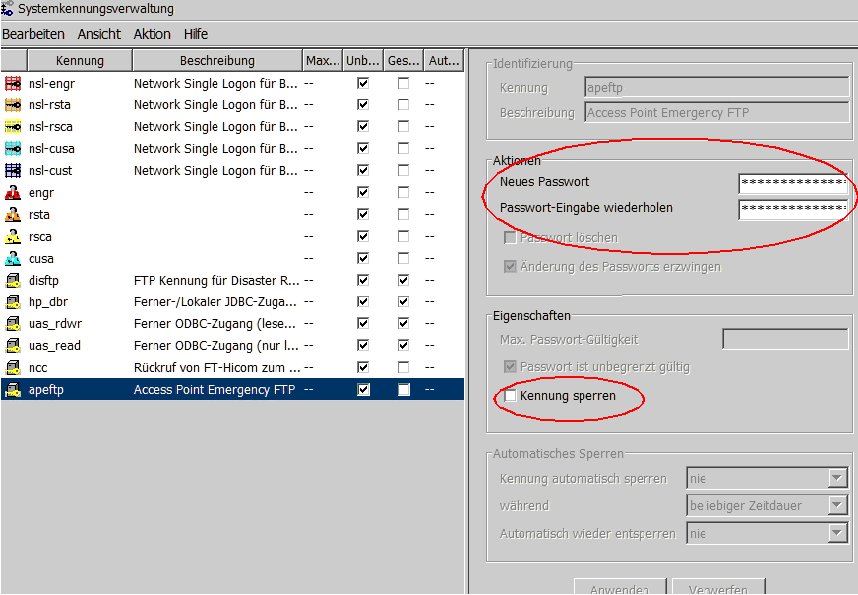This screenshot has width=858, height=595.
Task: Select the hp_dbr account icon
Action: [x=13, y=302]
